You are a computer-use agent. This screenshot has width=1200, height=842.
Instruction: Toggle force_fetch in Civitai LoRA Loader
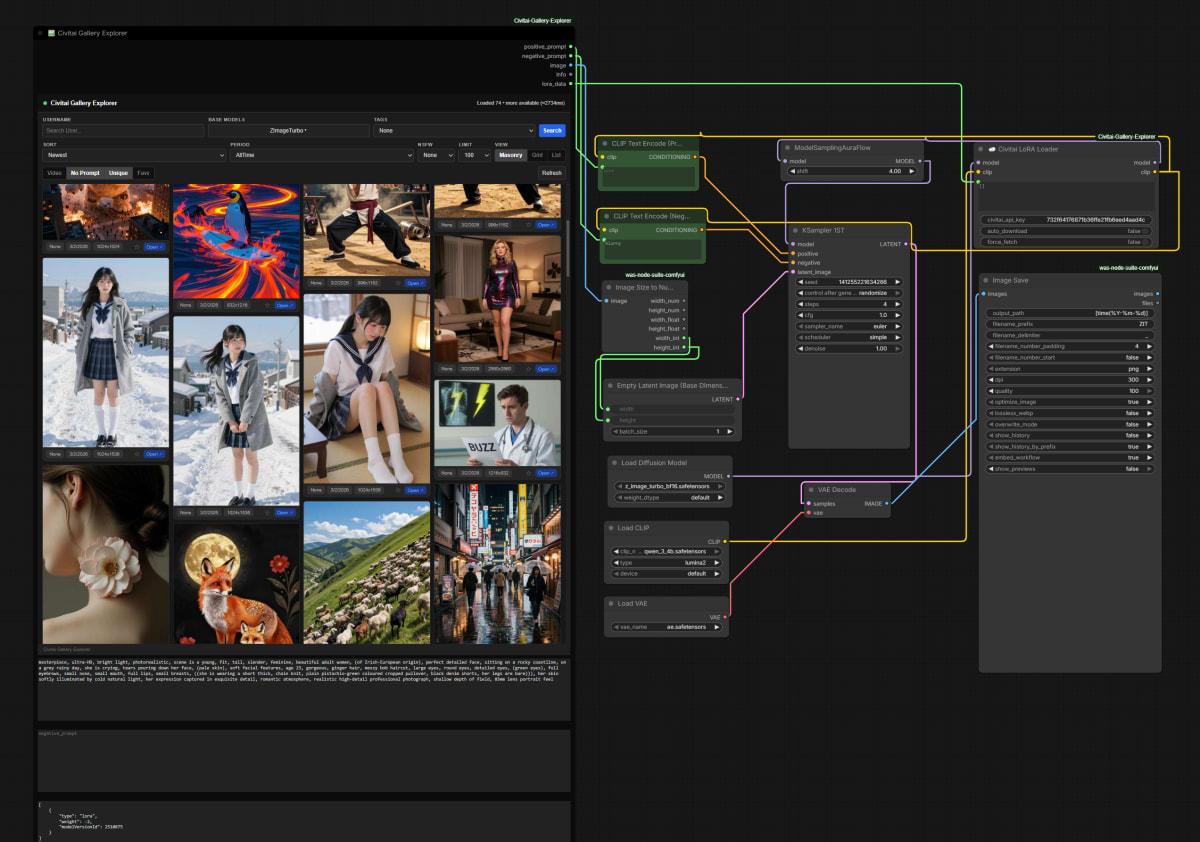click(x=1066, y=242)
